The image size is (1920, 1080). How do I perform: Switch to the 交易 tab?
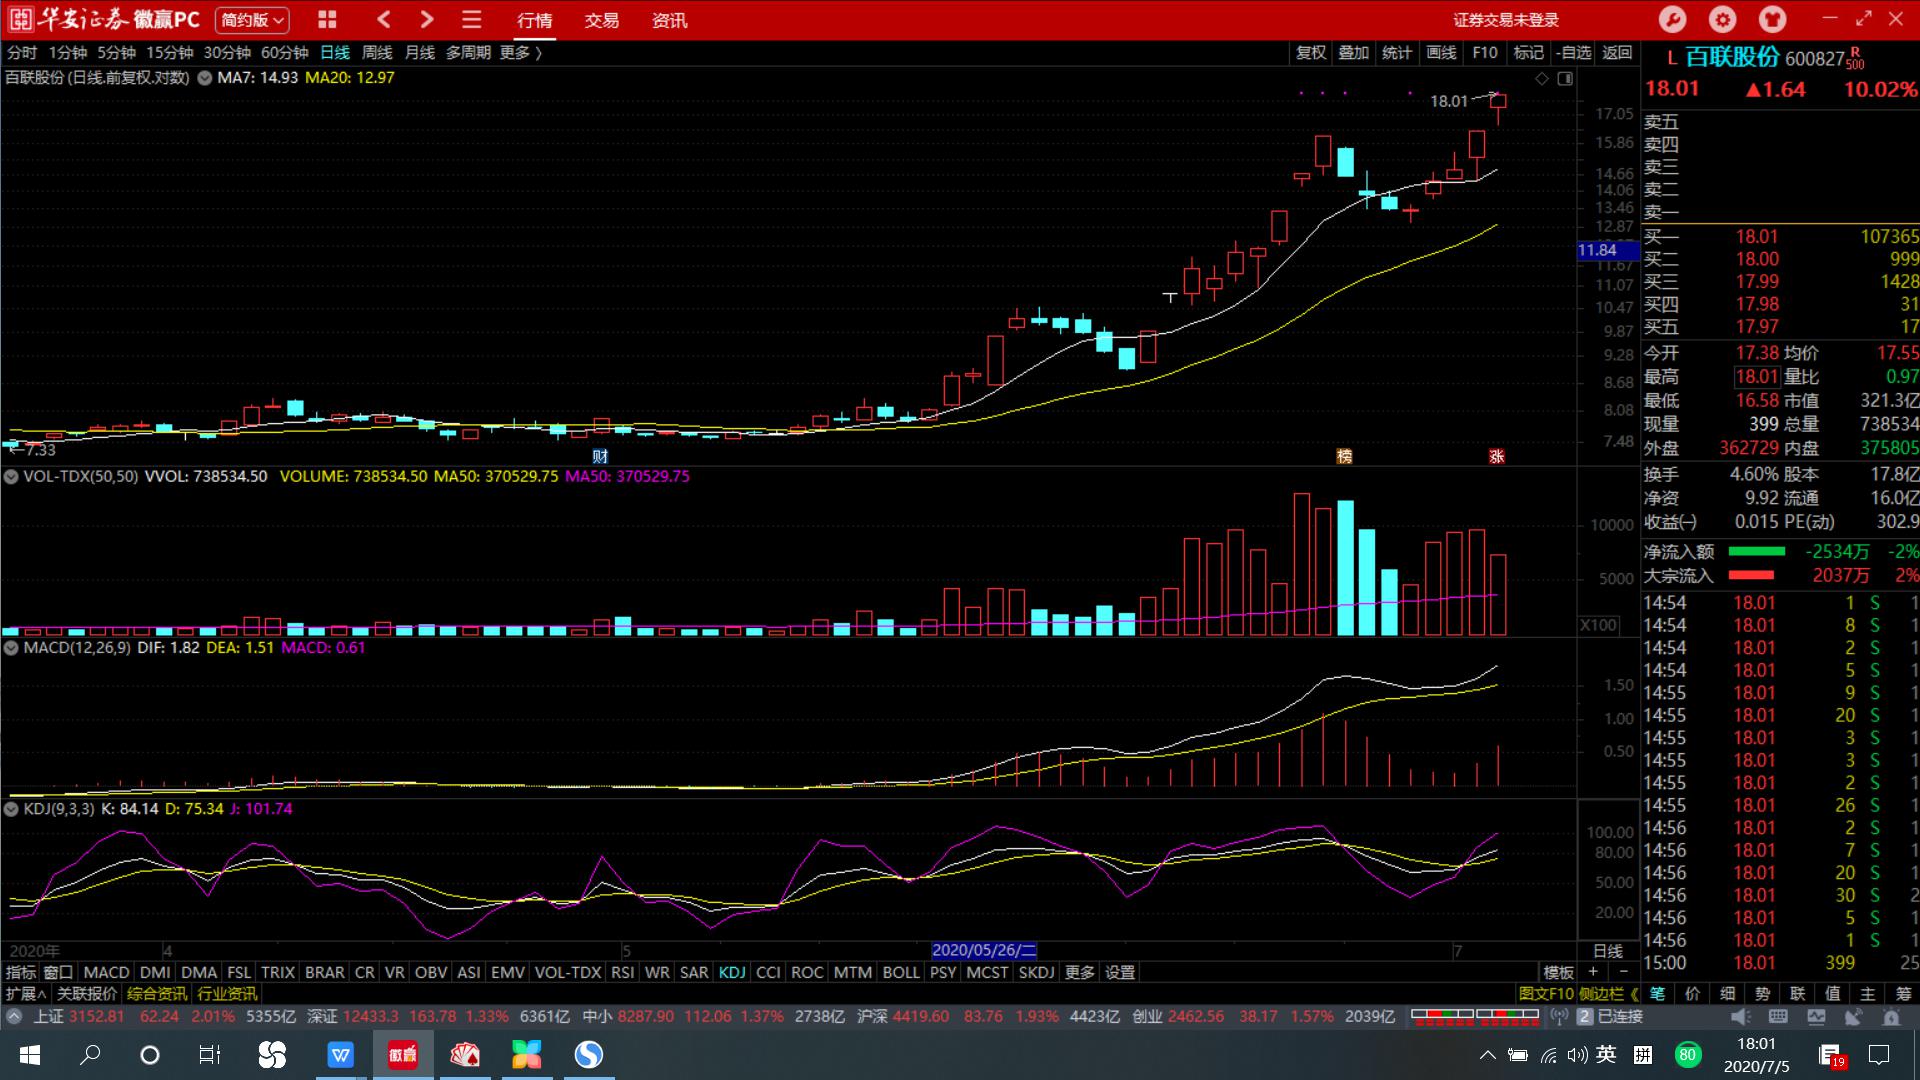coord(602,20)
